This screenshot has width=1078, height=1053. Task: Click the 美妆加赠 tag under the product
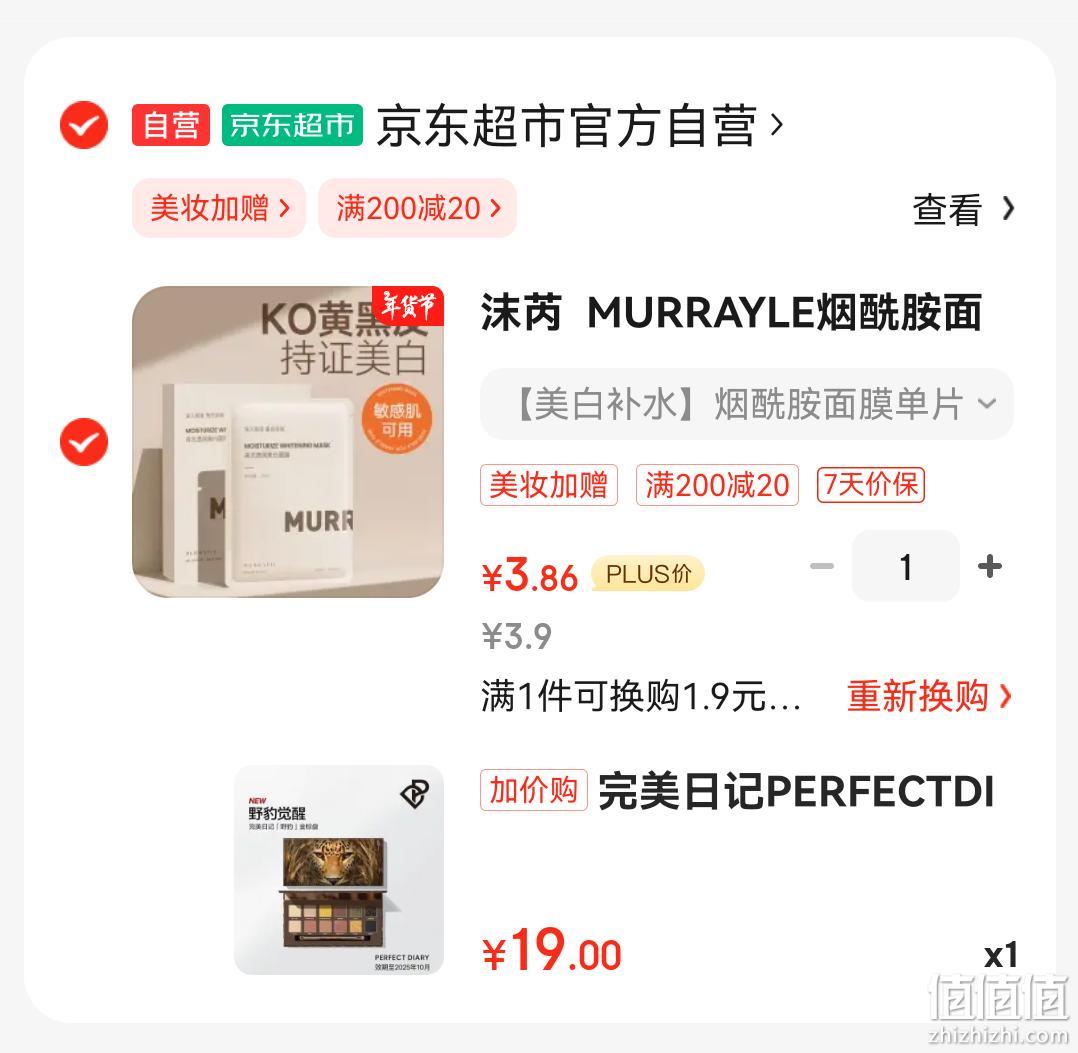(x=549, y=485)
